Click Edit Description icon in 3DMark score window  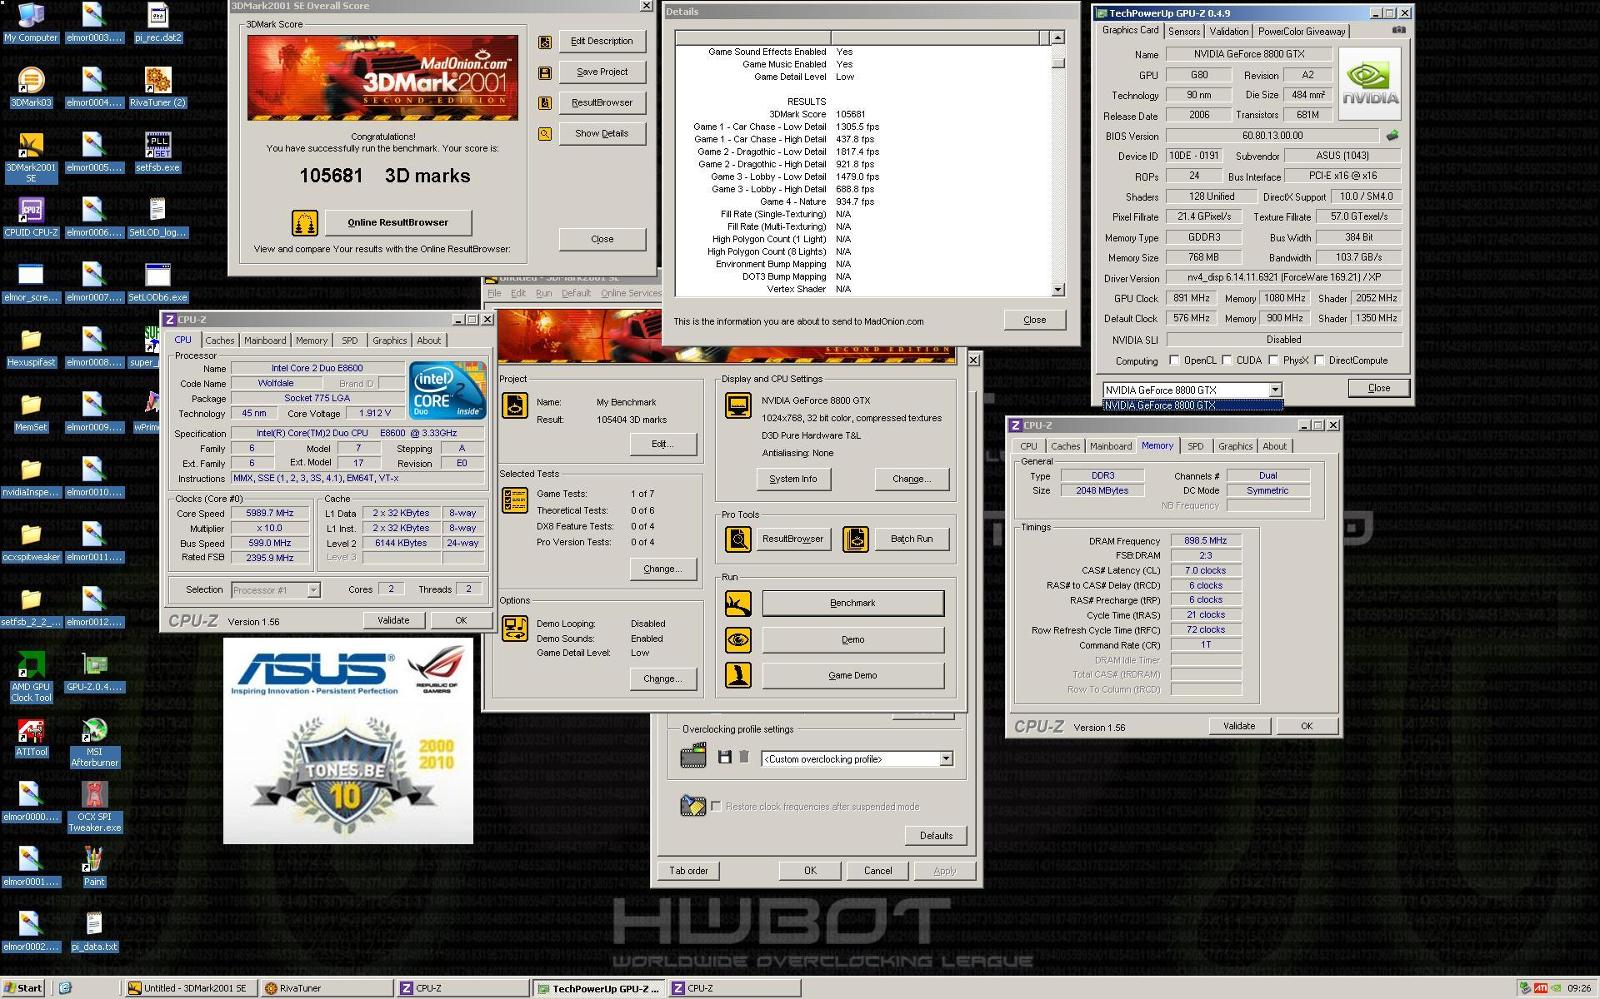[545, 42]
